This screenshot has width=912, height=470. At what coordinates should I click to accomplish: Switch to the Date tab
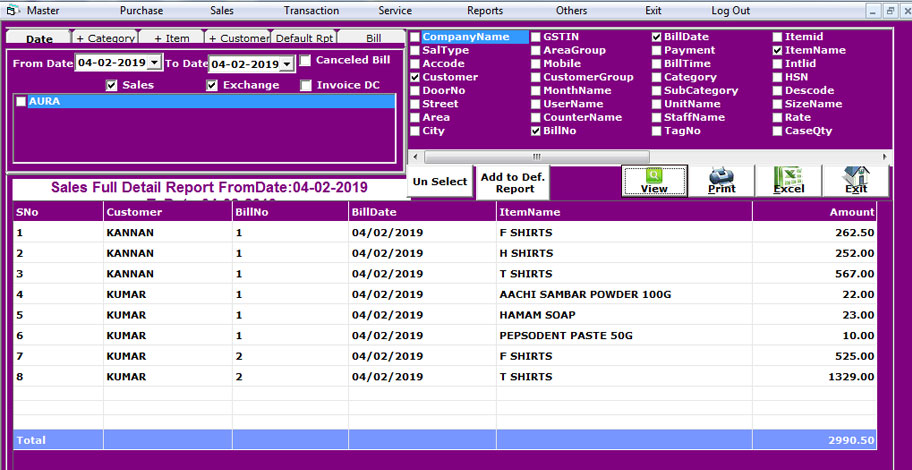click(39, 38)
